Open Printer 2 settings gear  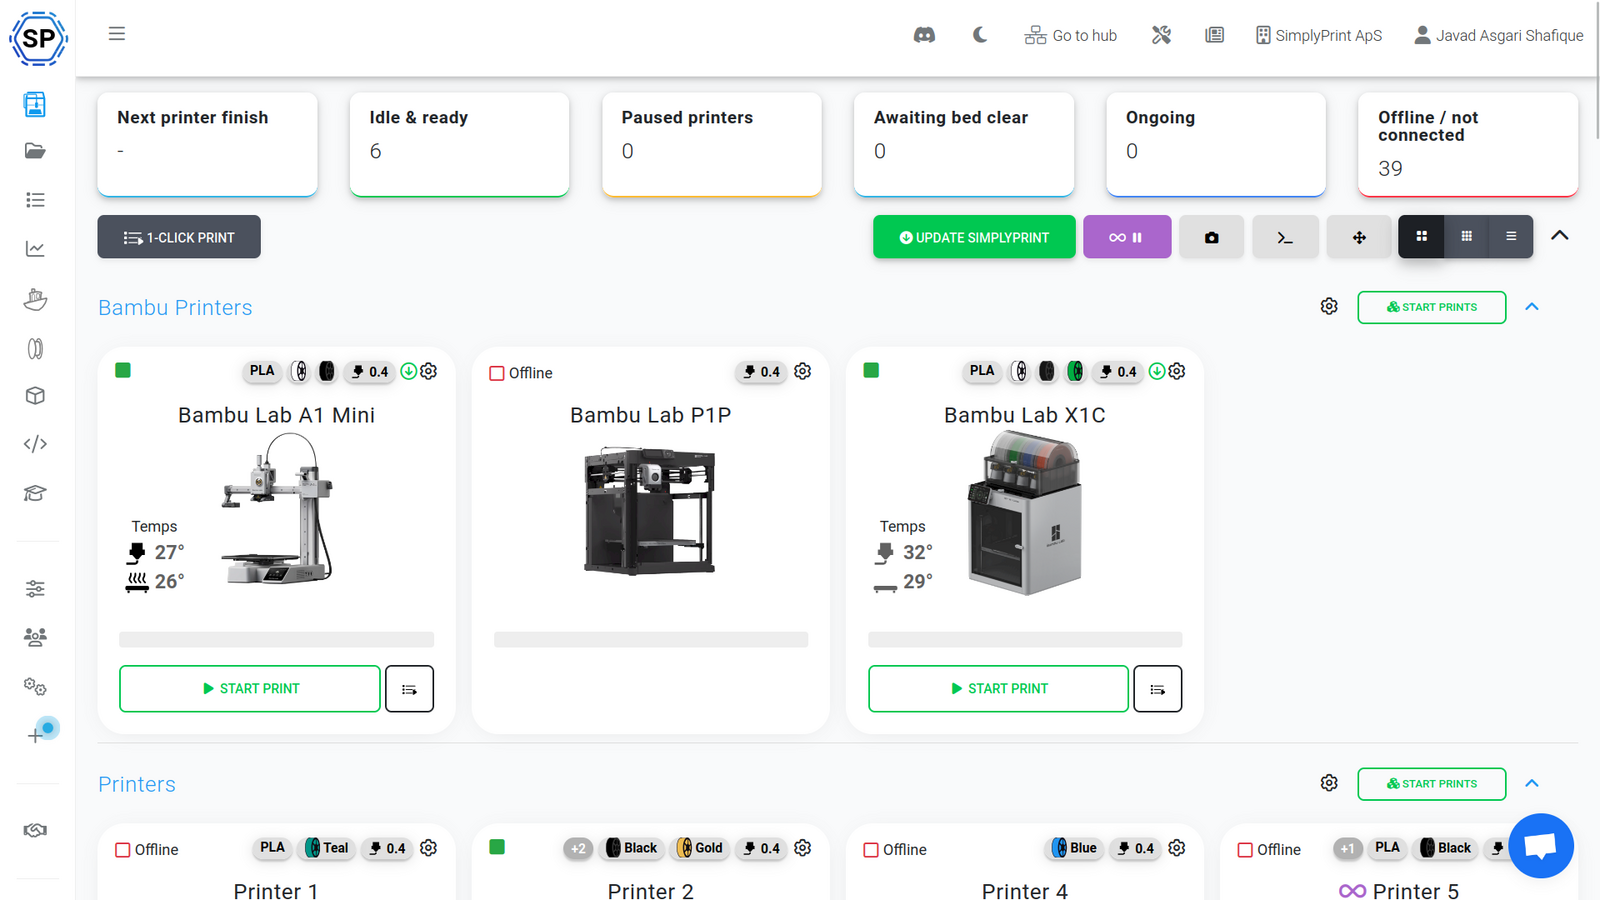(x=803, y=848)
